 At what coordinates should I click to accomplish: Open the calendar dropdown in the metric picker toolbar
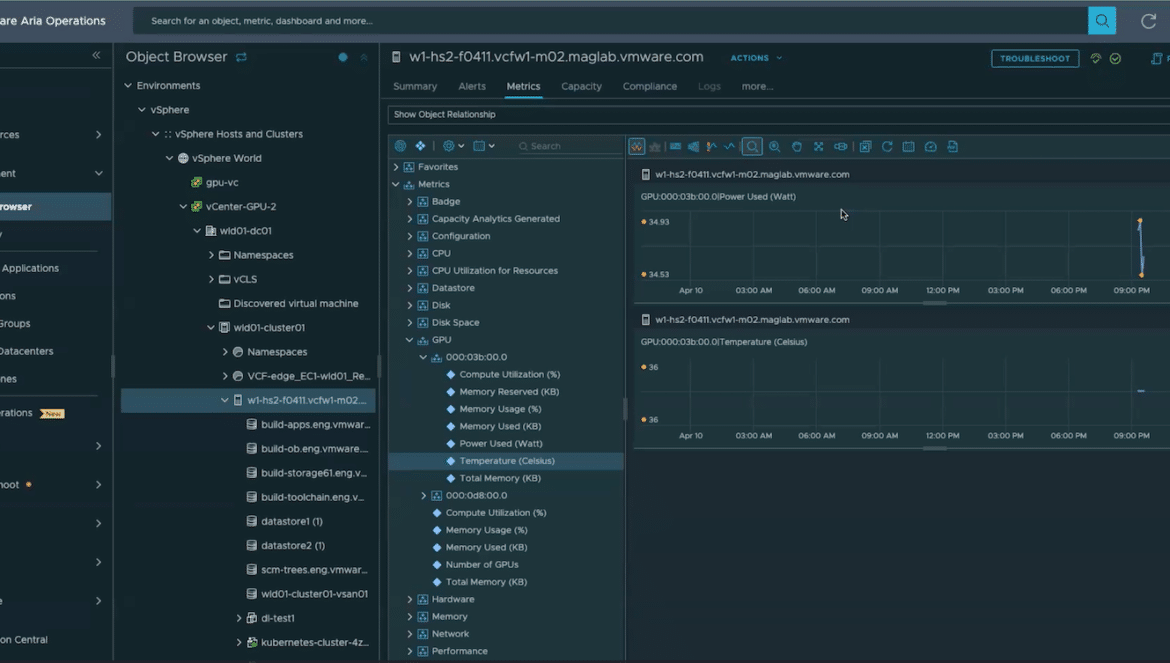click(484, 146)
